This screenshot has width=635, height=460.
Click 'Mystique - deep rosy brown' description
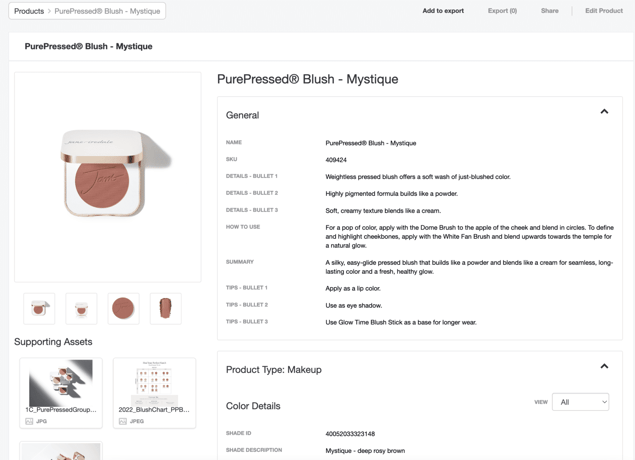pyautogui.click(x=365, y=451)
